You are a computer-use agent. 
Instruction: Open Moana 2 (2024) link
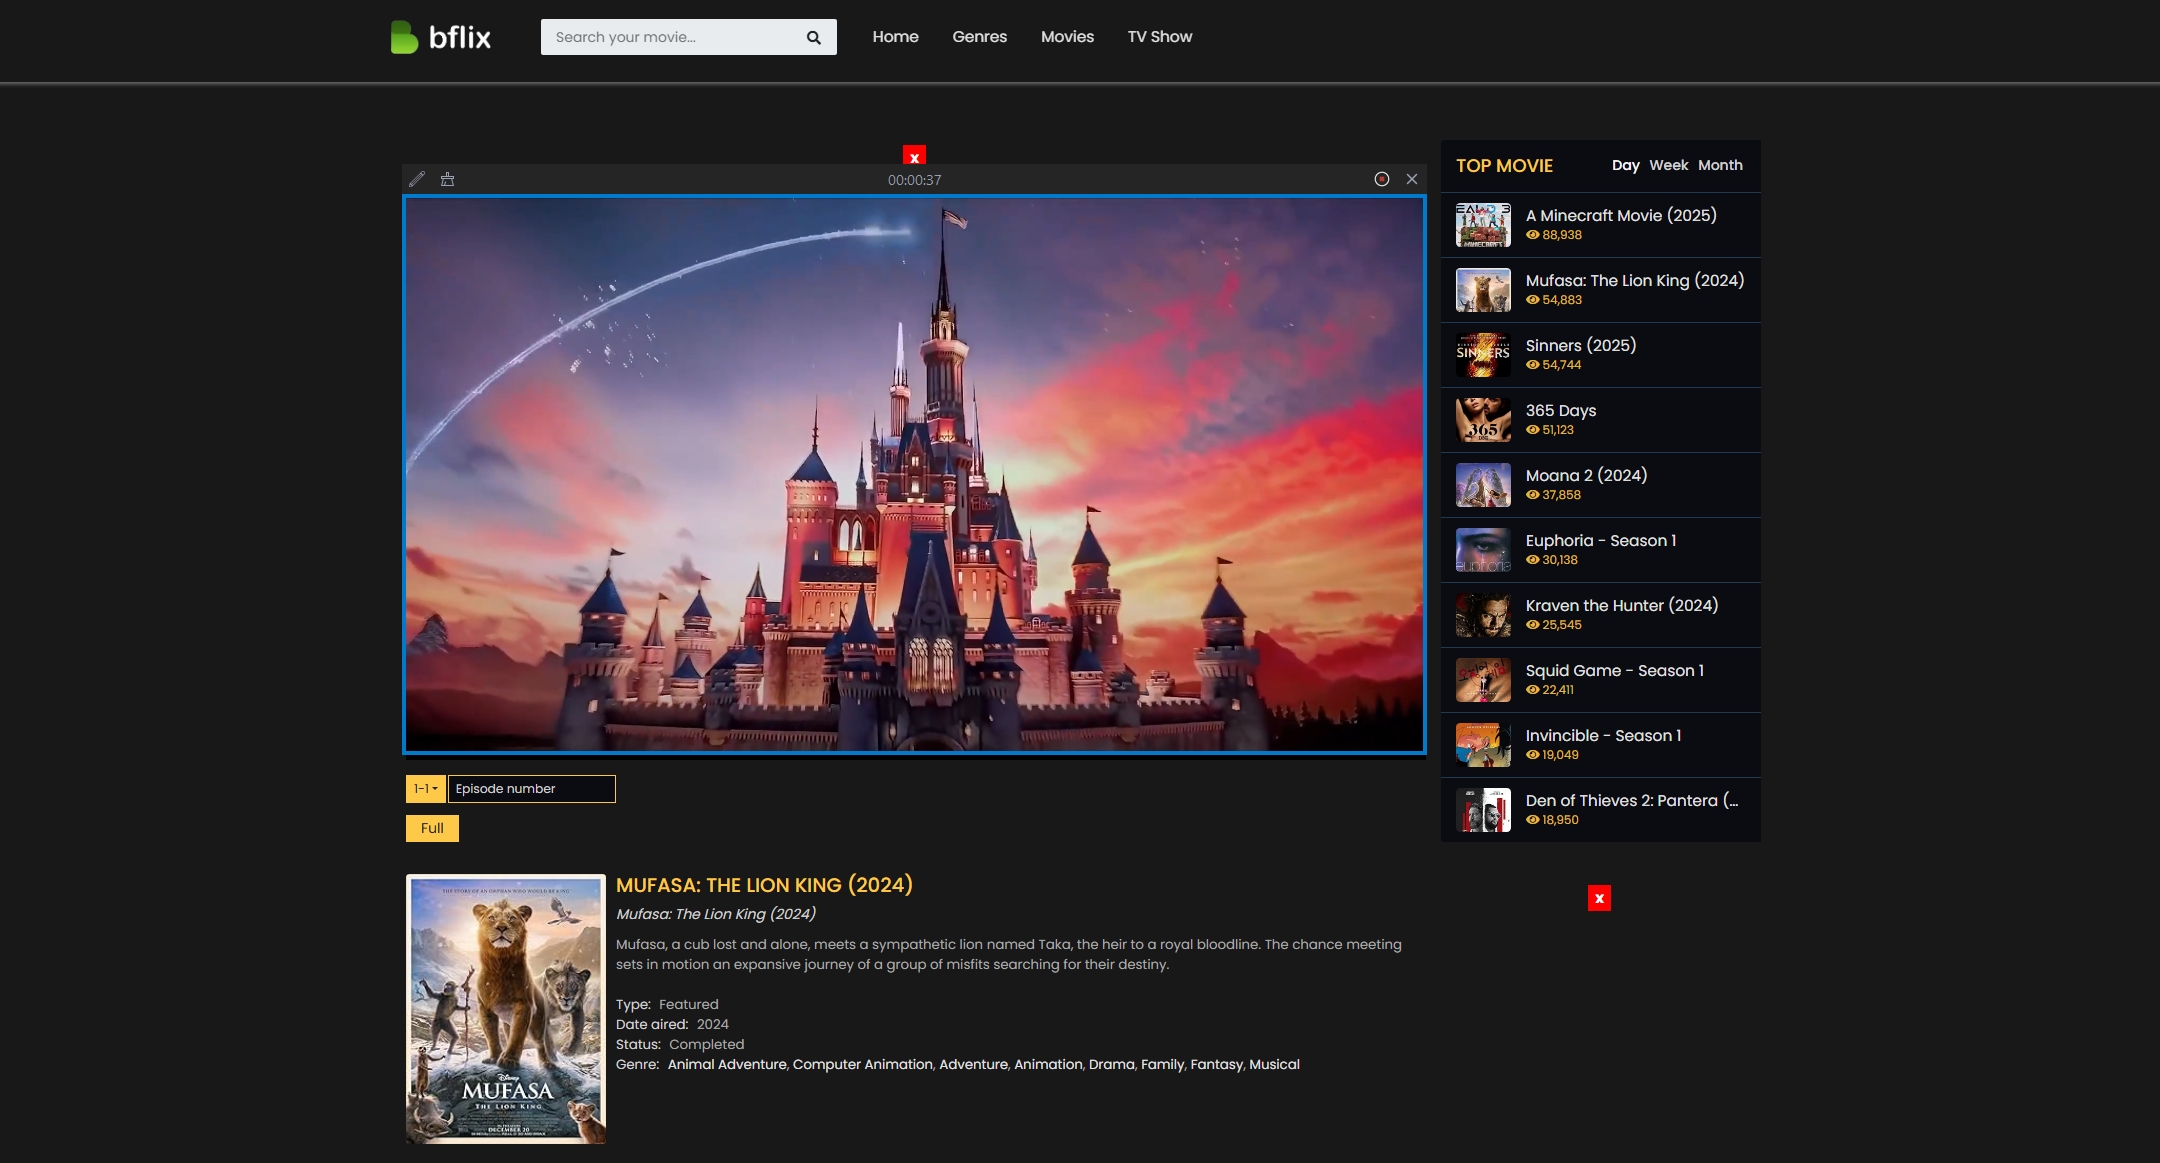coord(1586,475)
